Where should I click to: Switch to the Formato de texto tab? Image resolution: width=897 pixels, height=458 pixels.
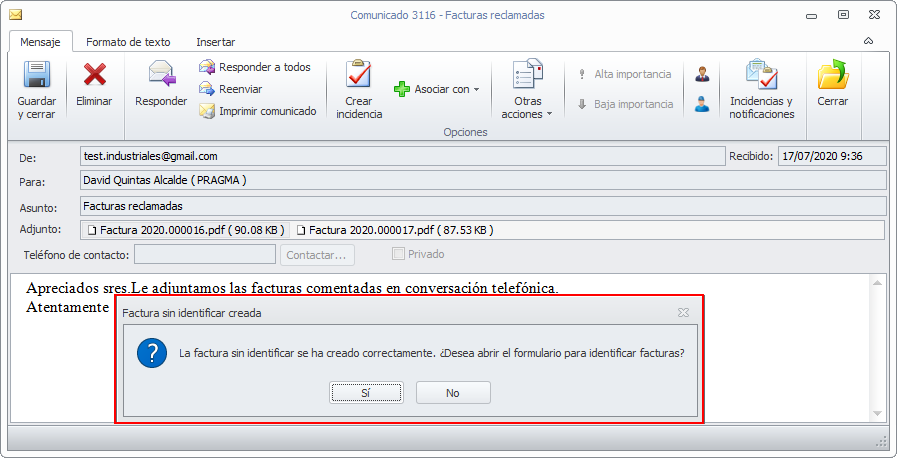pos(128,42)
